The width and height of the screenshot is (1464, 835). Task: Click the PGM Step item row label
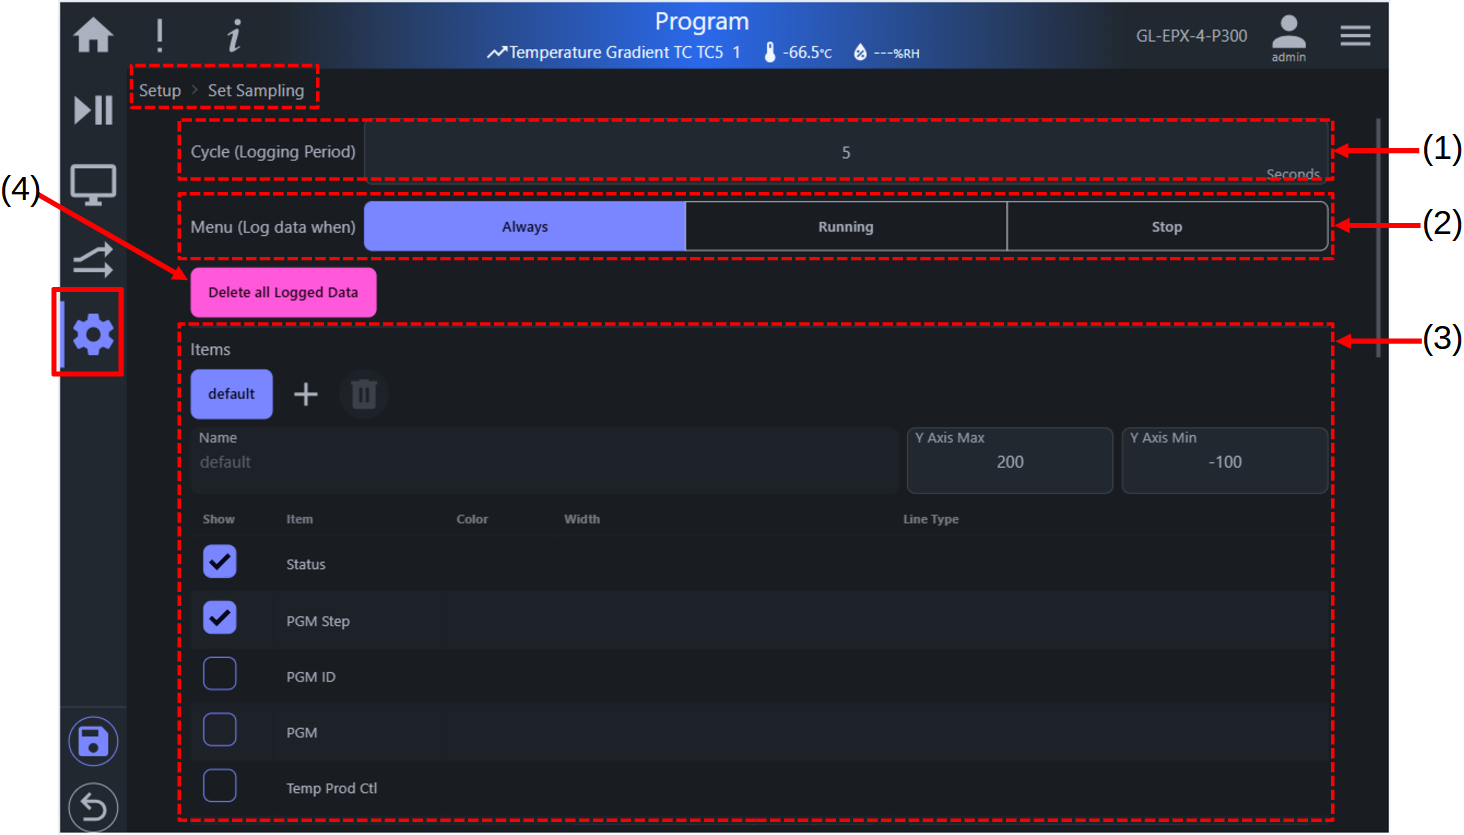[x=318, y=621]
